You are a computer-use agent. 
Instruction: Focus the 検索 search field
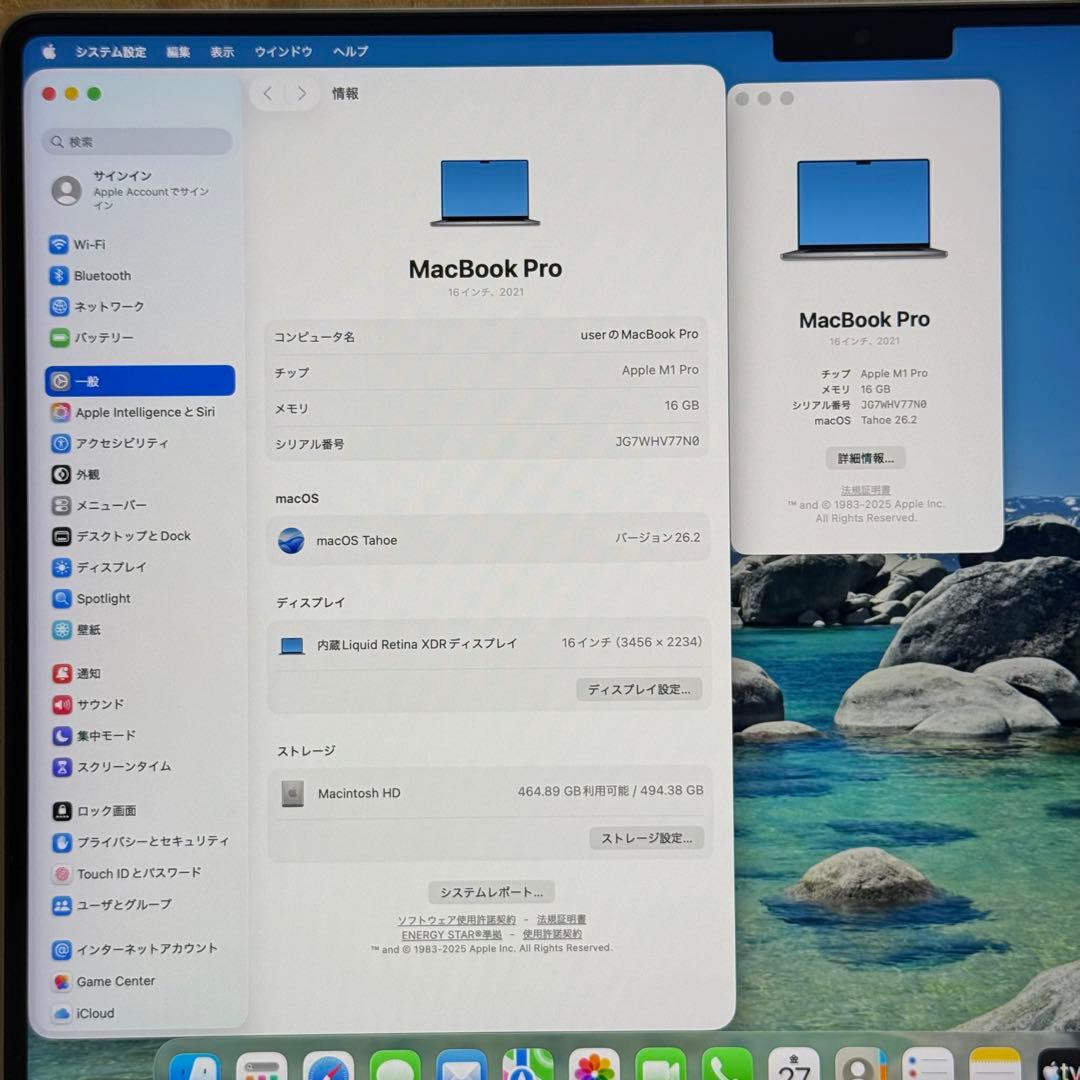137,142
